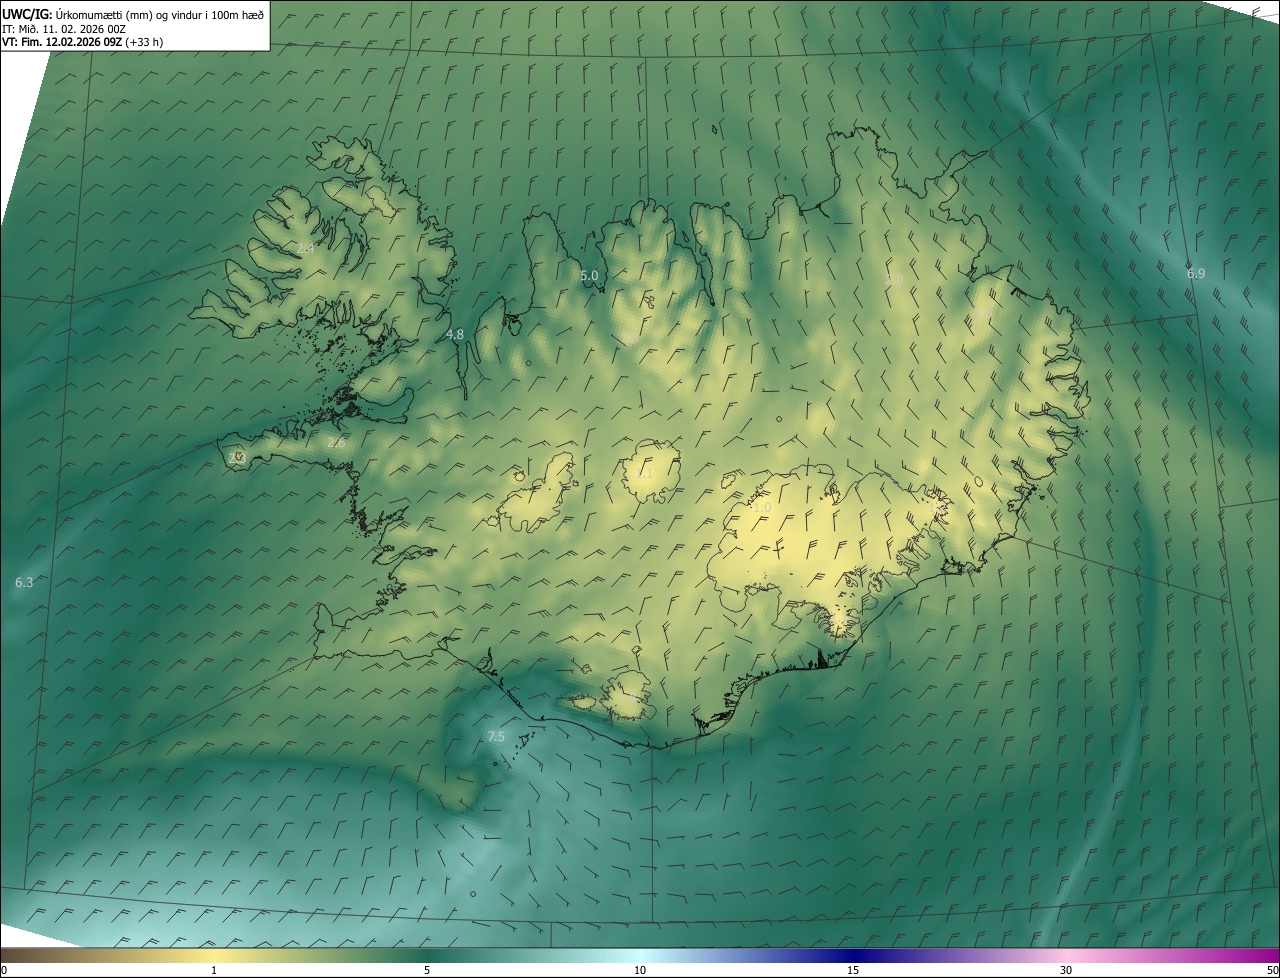Click the 4.8 value label by the fjord

[455, 335]
